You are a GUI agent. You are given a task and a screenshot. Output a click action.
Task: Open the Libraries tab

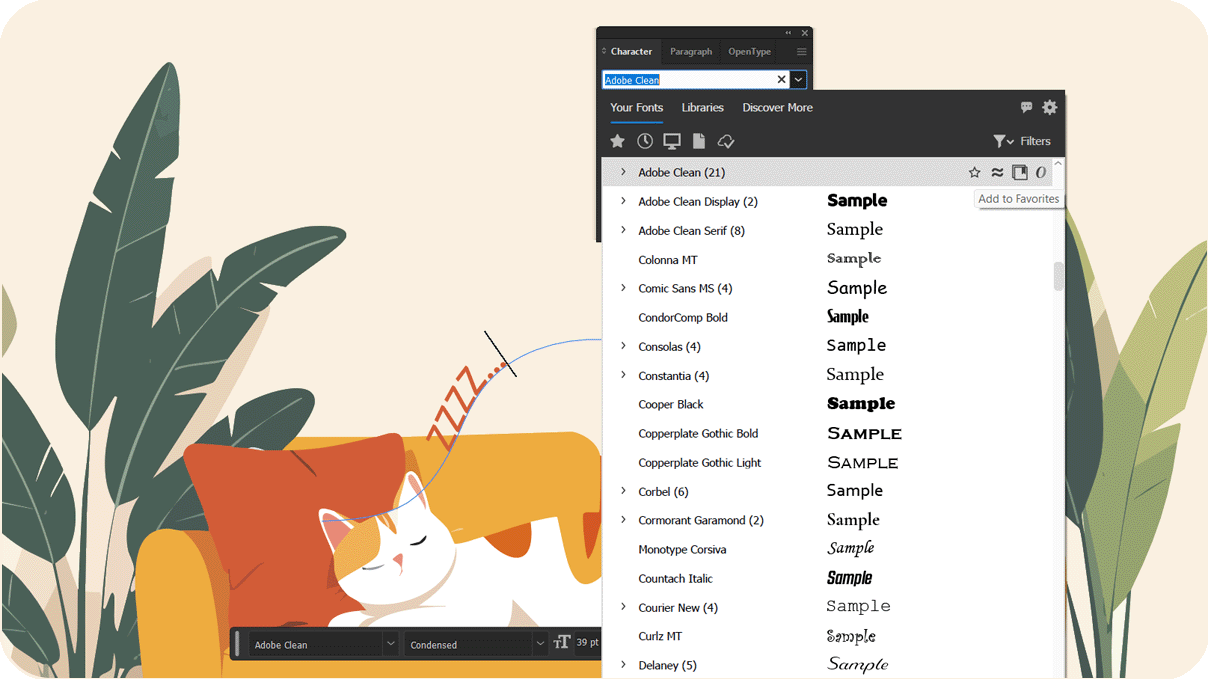tap(702, 107)
